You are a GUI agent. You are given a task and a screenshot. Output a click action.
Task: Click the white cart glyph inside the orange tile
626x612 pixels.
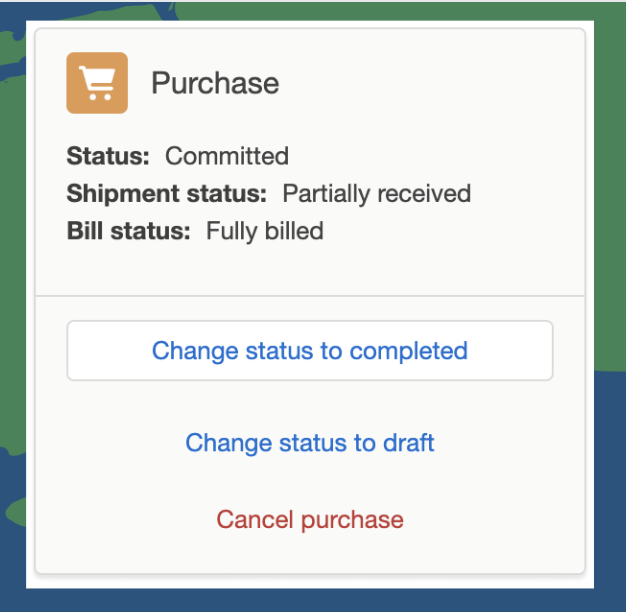coord(98,83)
